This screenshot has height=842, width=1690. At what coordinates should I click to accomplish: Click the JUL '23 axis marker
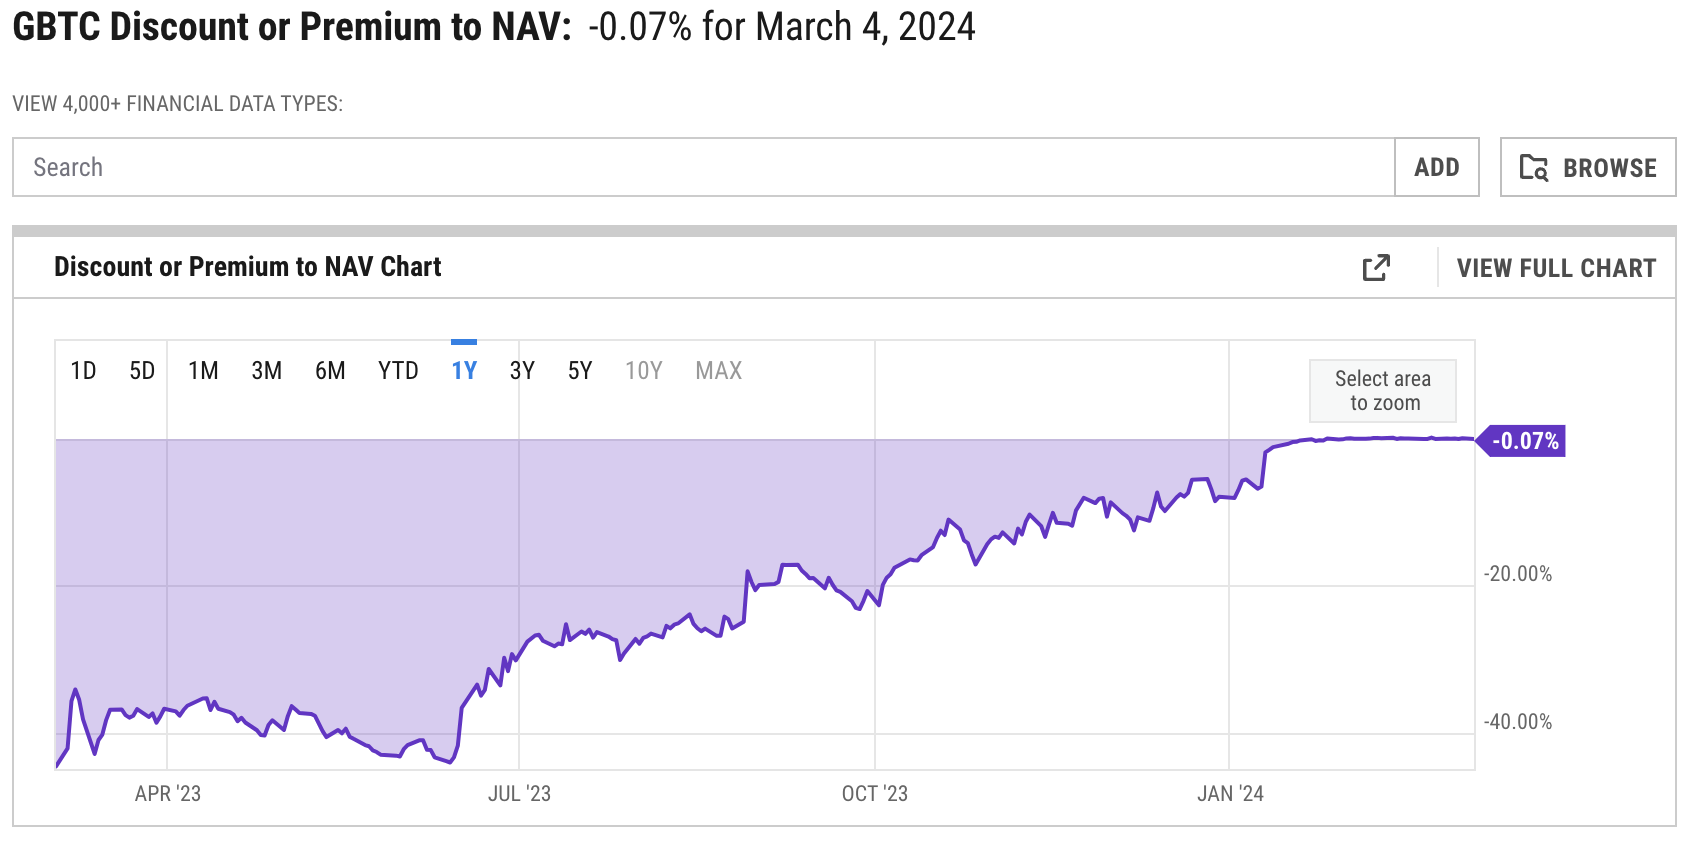[x=519, y=794]
